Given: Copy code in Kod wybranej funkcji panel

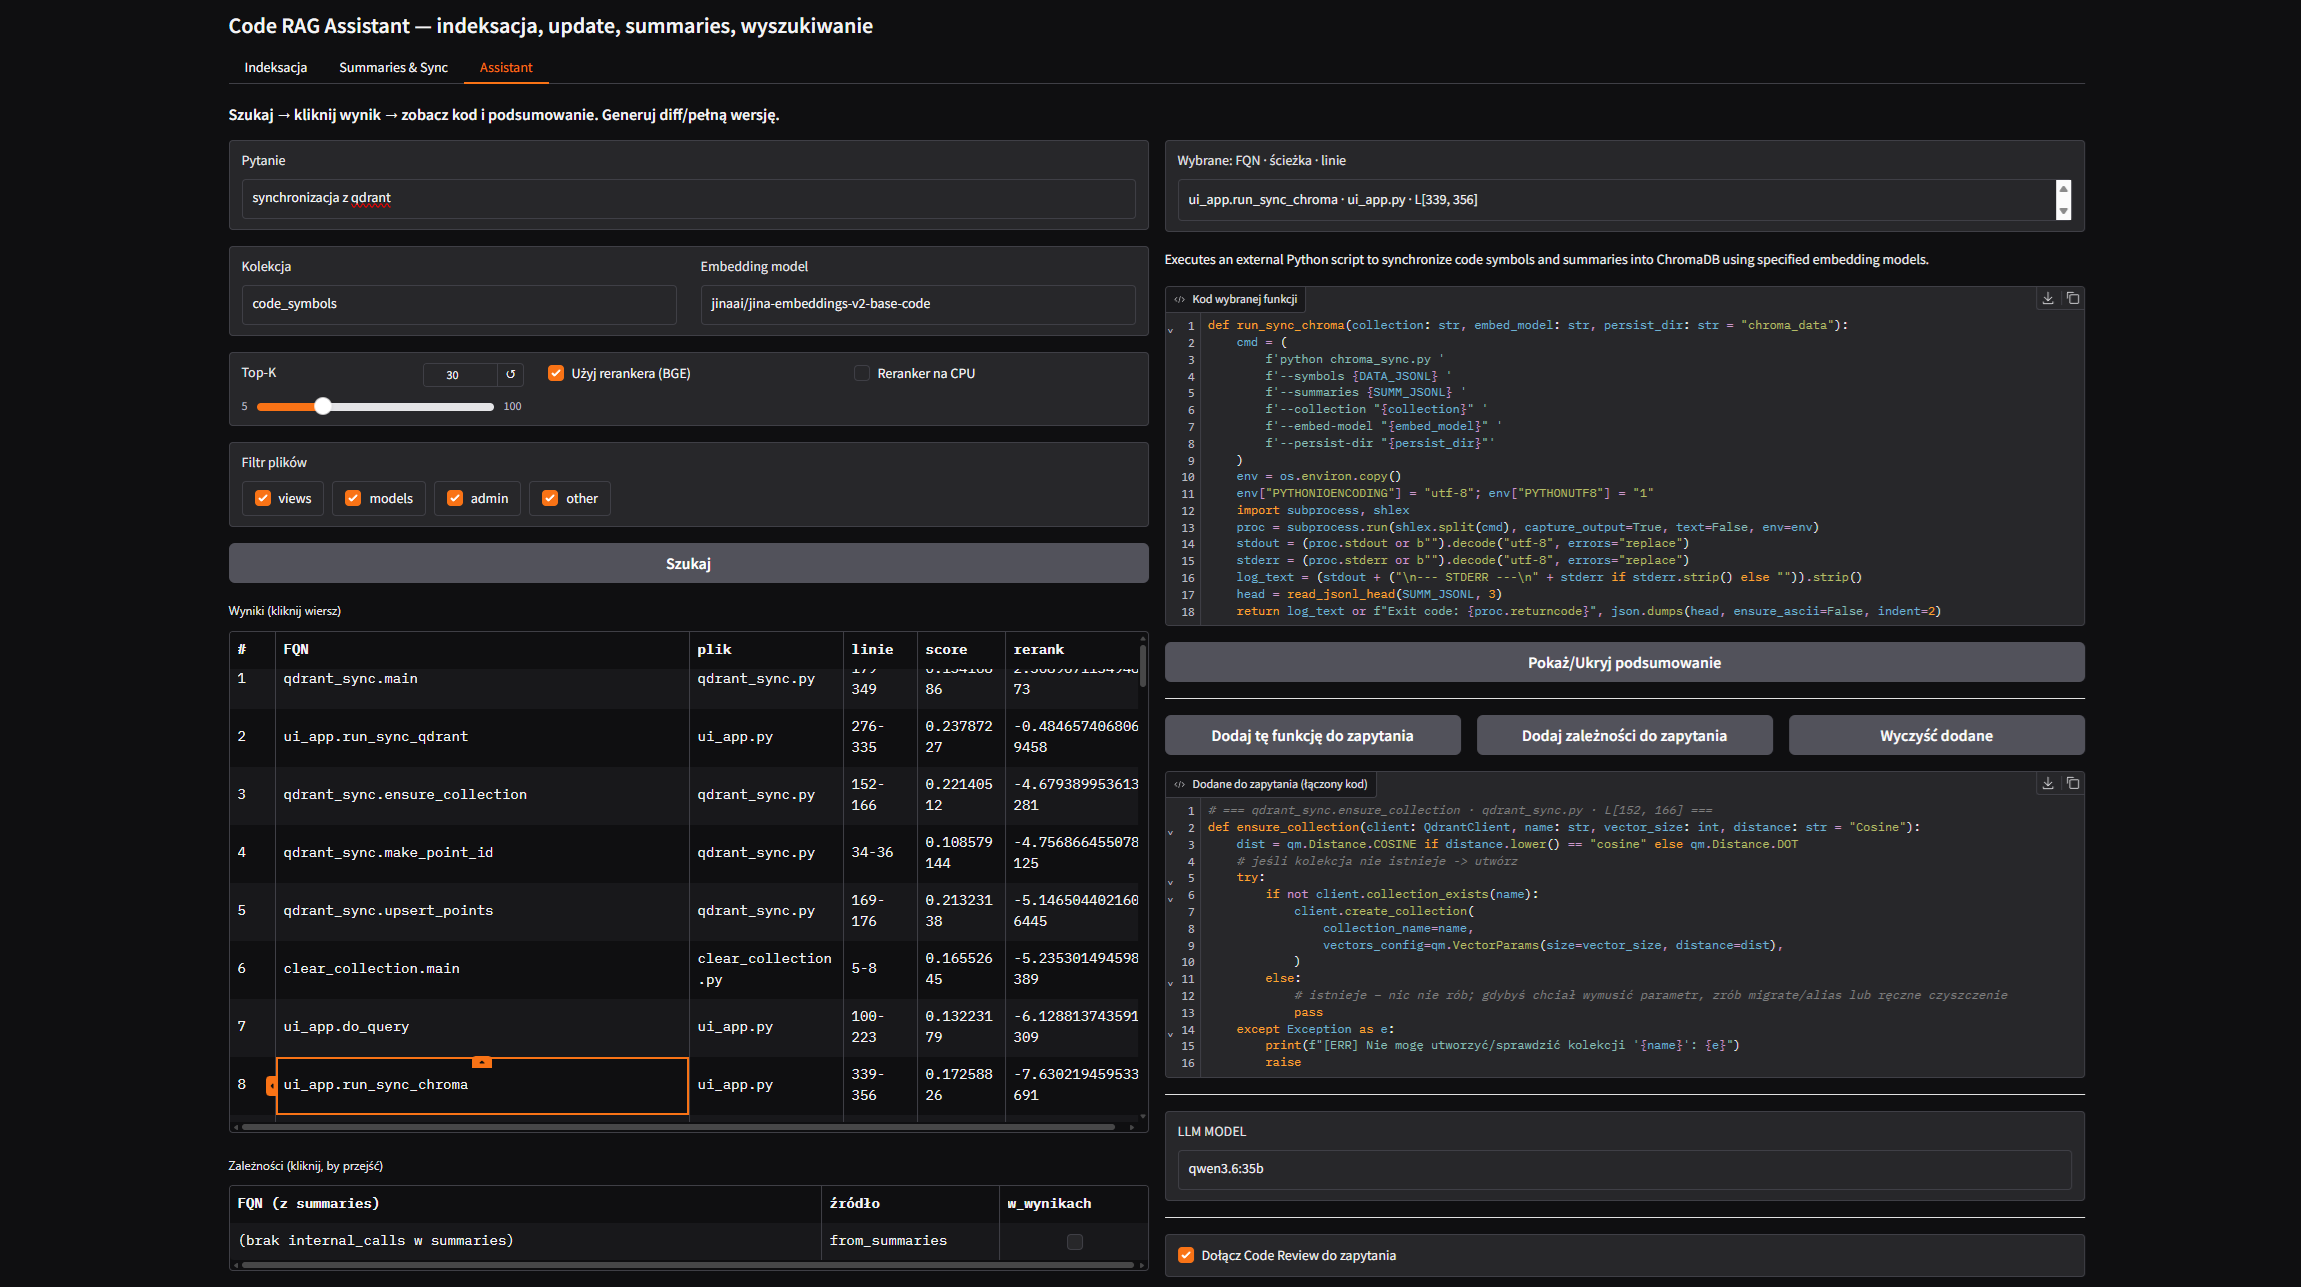Looking at the screenshot, I should pos(2073,298).
